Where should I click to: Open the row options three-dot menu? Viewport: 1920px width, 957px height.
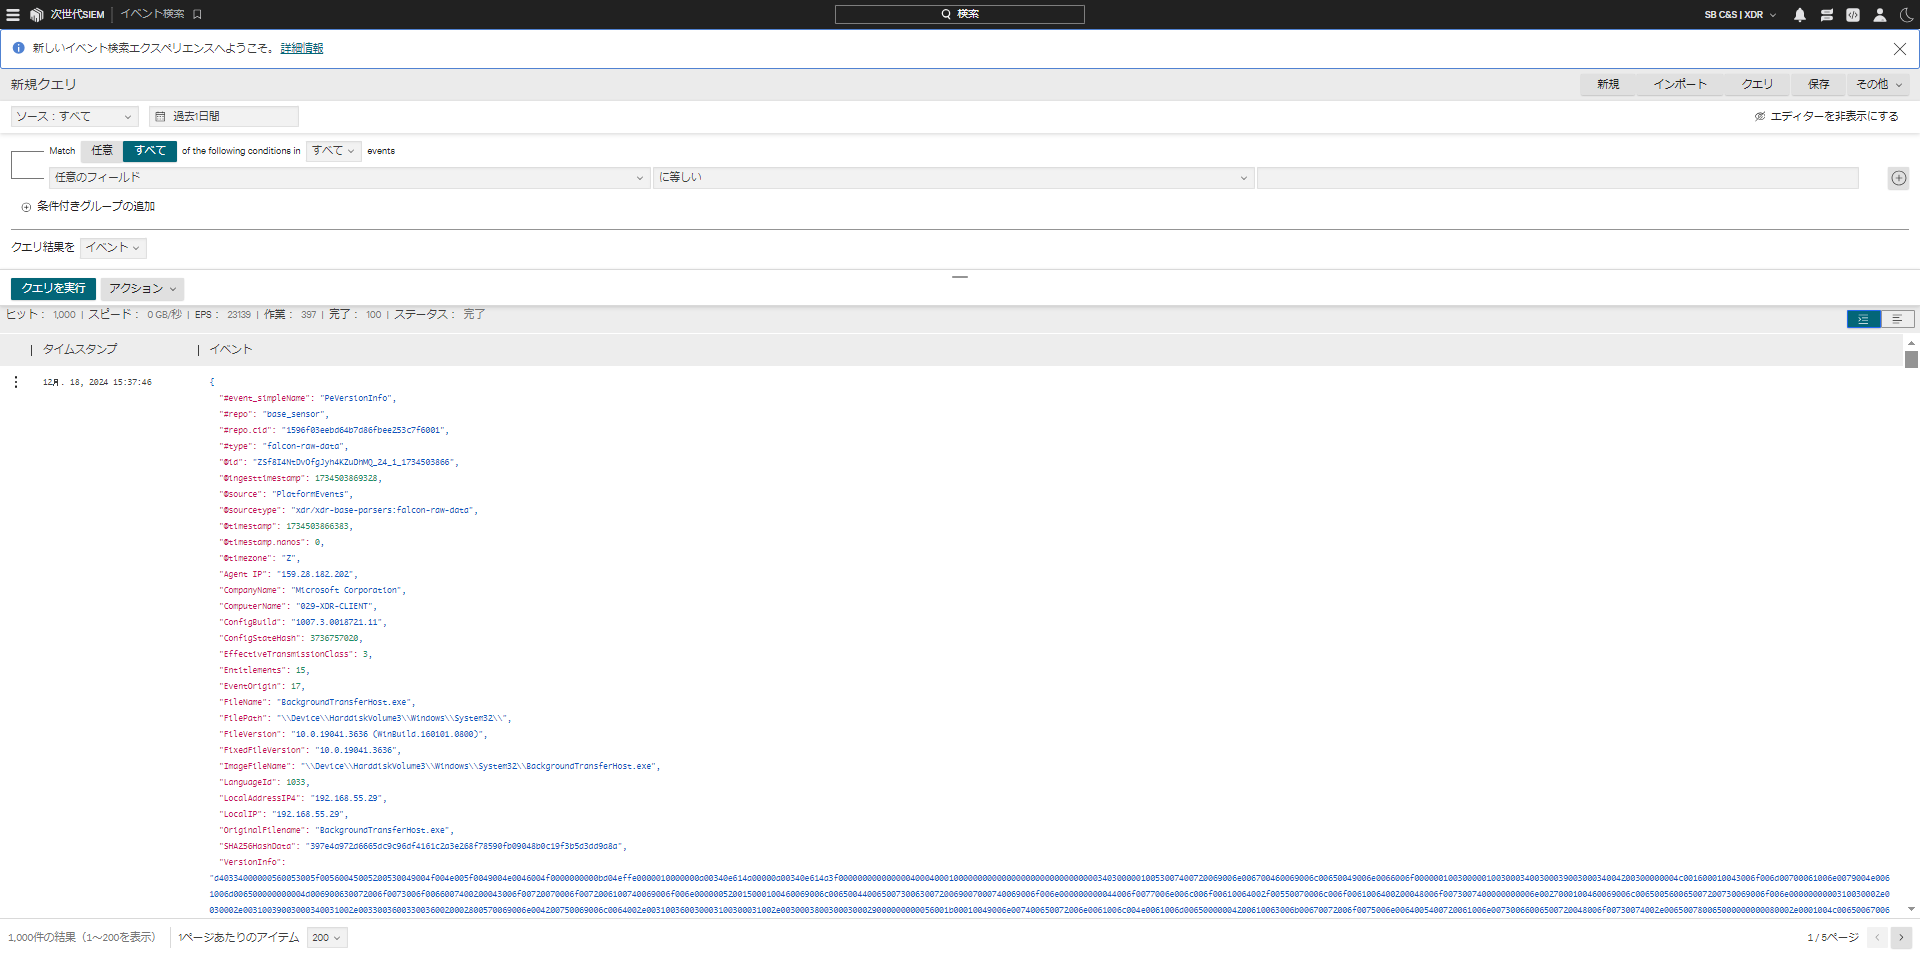tap(16, 382)
